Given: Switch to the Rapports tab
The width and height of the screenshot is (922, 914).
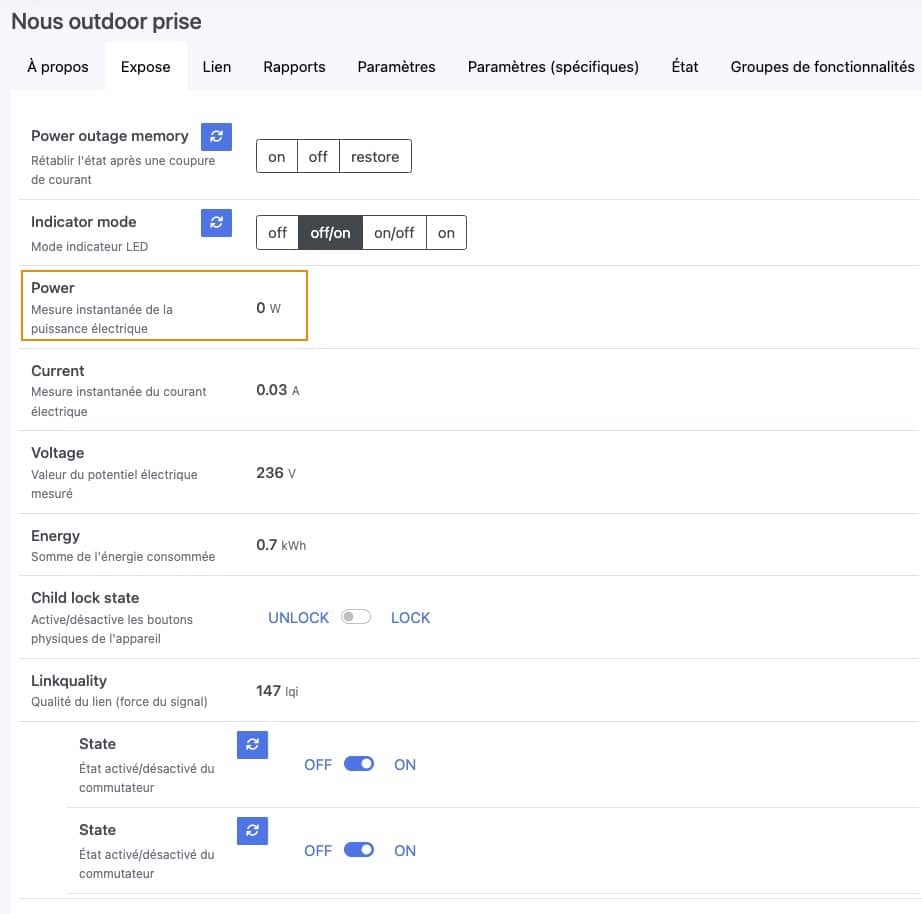Looking at the screenshot, I should [294, 66].
